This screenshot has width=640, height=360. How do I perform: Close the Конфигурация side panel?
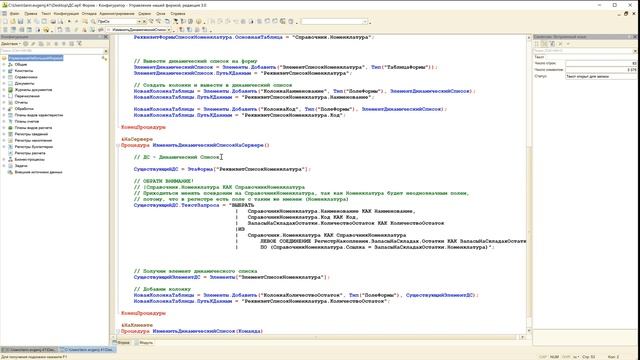[106, 37]
